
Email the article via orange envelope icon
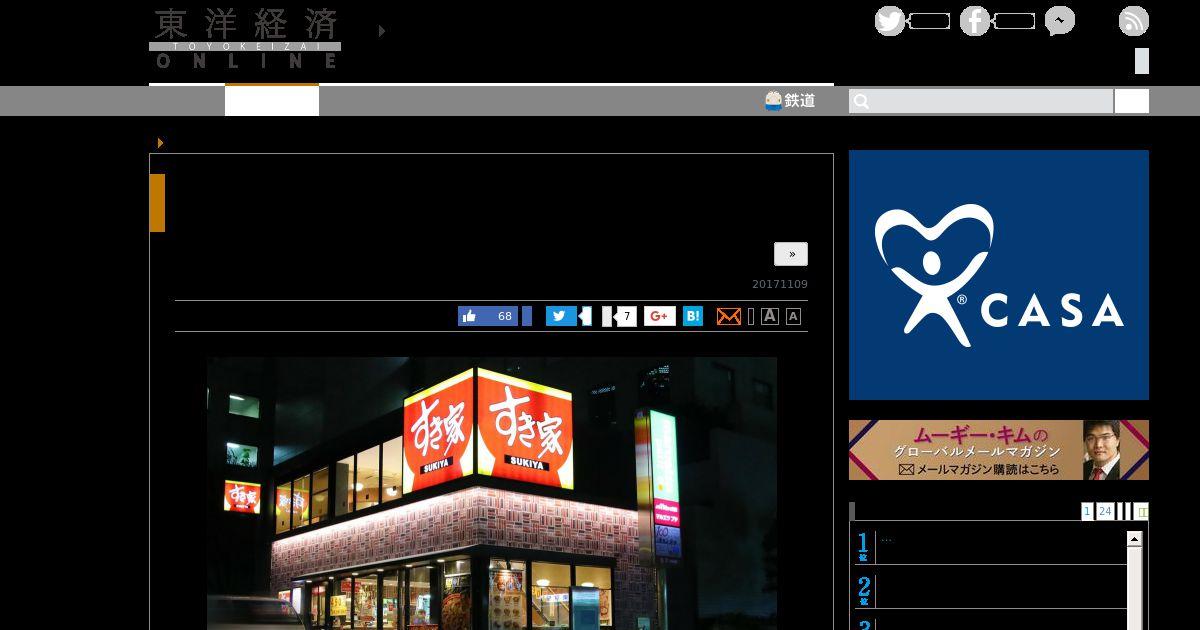pos(729,316)
